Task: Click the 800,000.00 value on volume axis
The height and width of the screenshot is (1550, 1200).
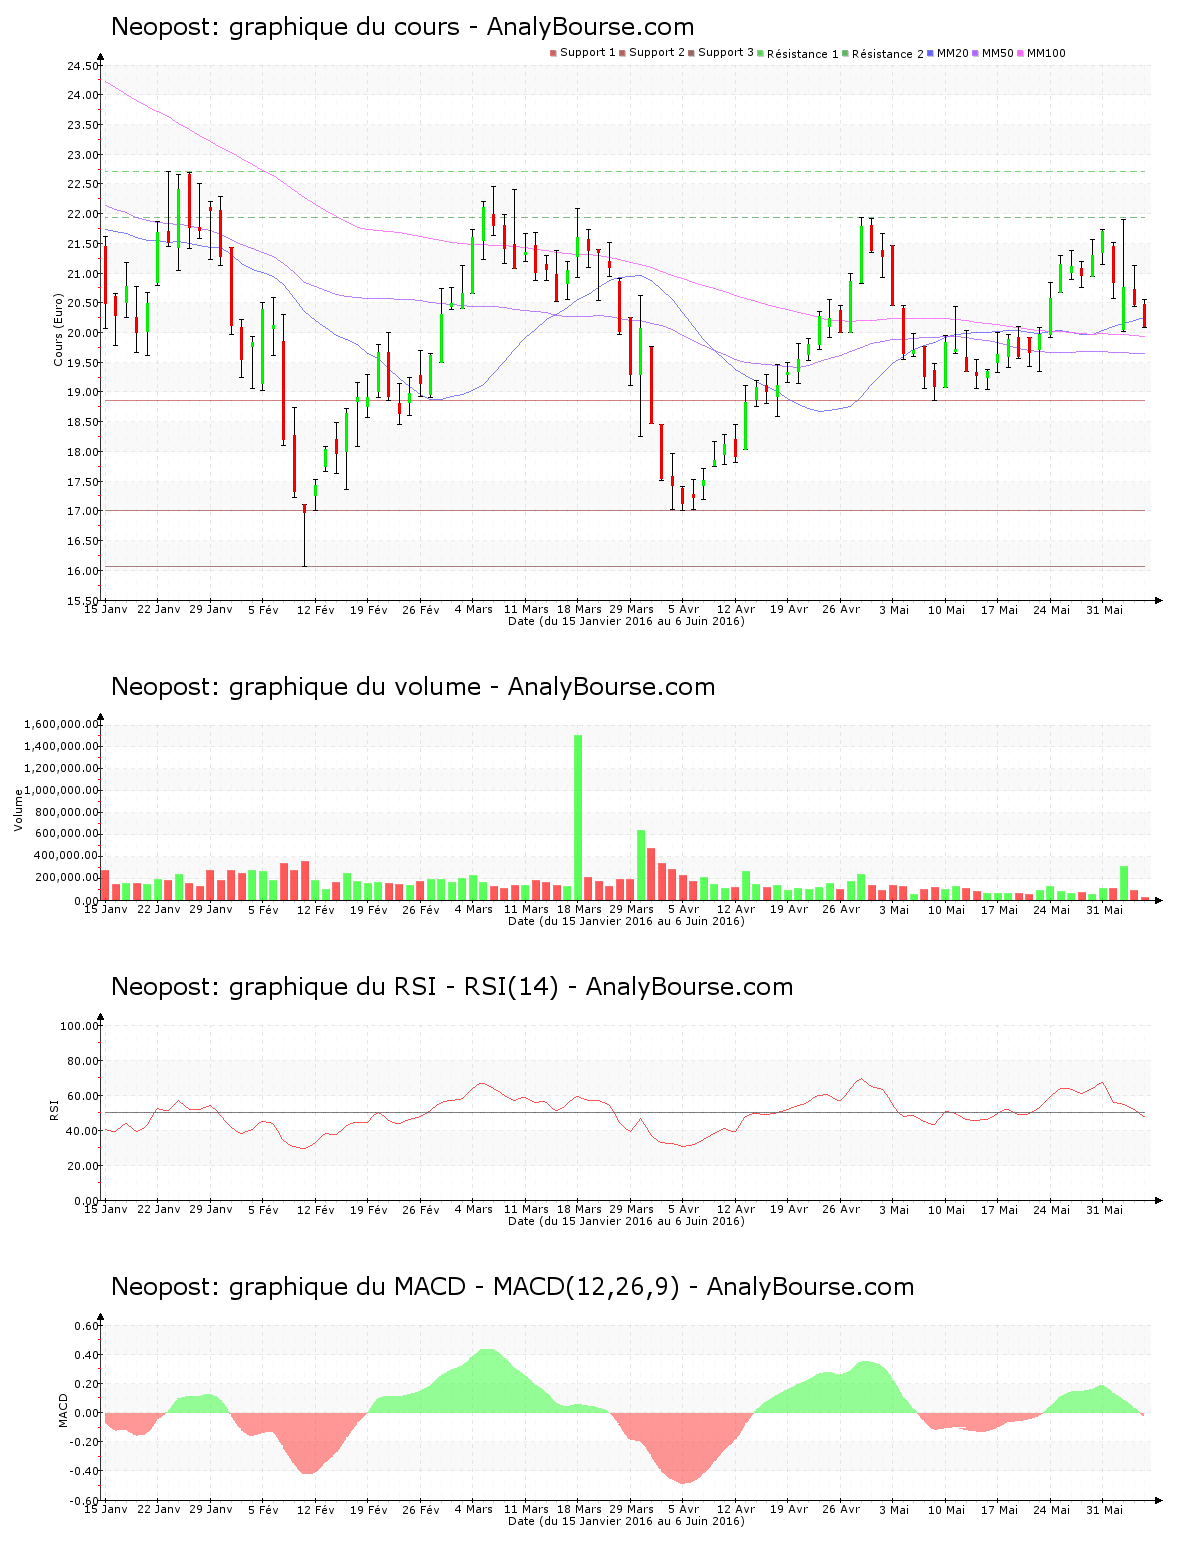Action: [69, 813]
